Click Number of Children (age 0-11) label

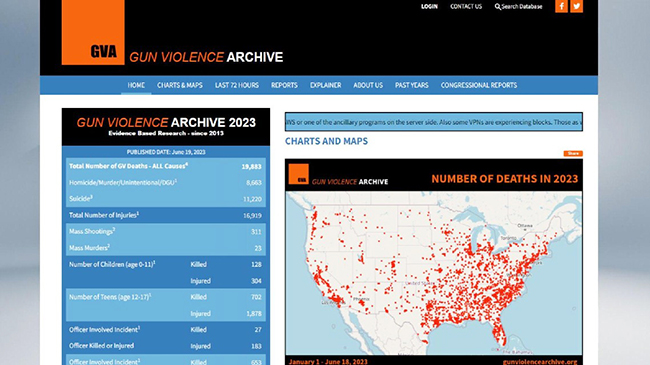112,264
